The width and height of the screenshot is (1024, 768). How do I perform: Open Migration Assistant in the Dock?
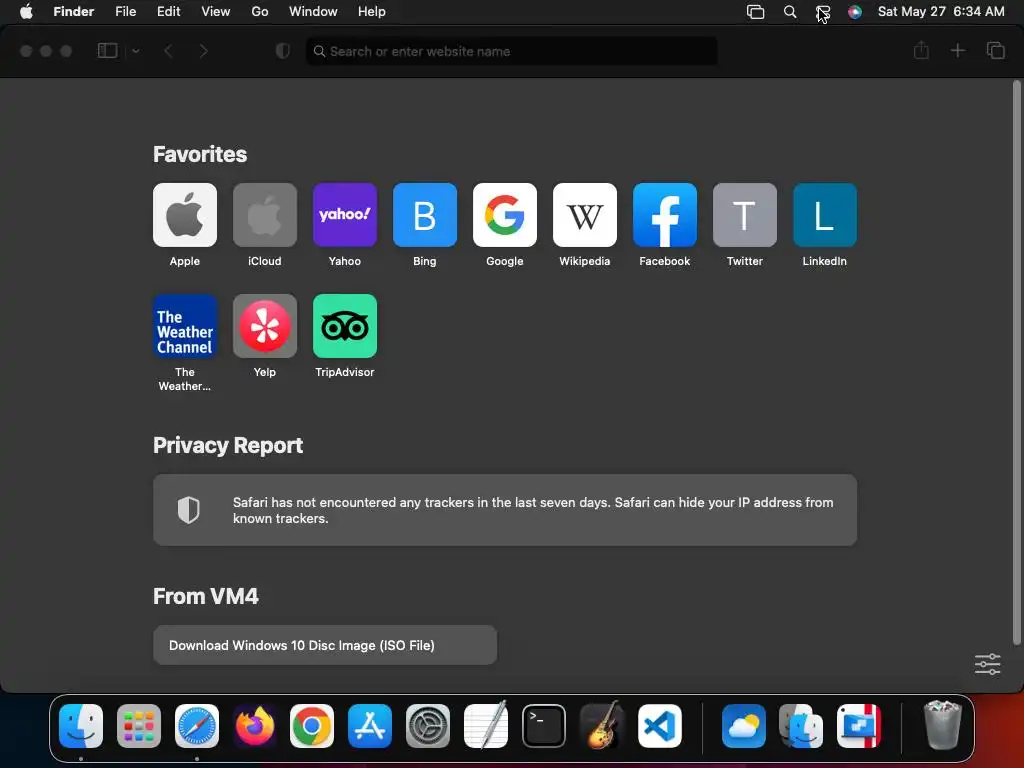click(801, 726)
